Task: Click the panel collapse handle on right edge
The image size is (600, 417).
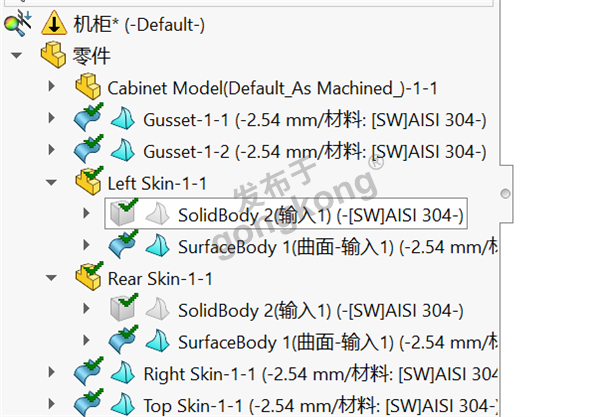Action: [505, 191]
